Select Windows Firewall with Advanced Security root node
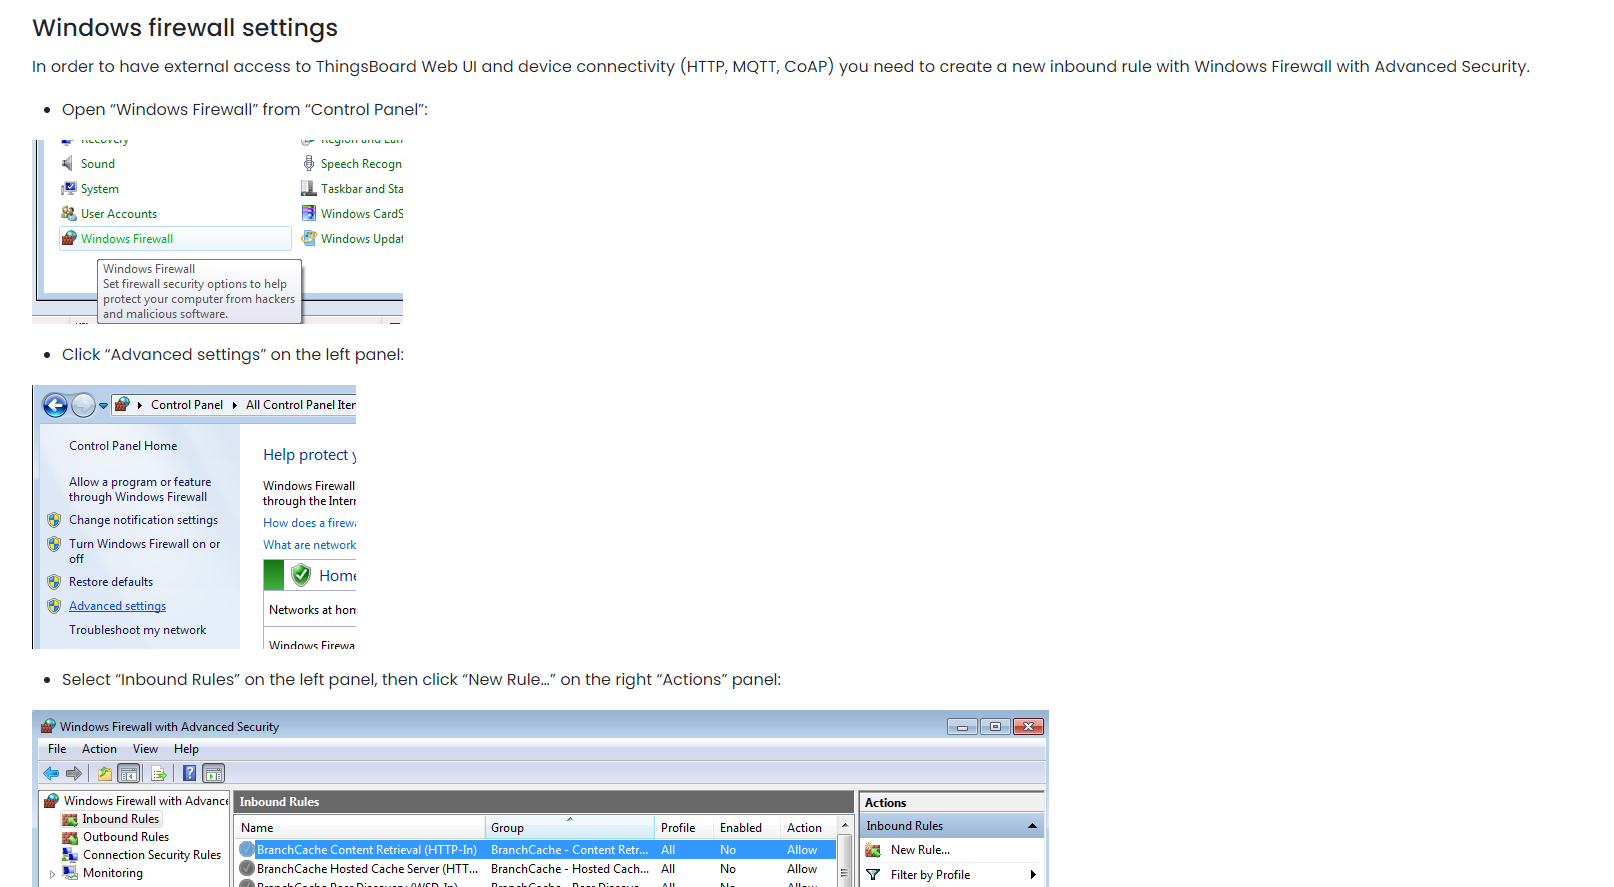 tap(146, 801)
